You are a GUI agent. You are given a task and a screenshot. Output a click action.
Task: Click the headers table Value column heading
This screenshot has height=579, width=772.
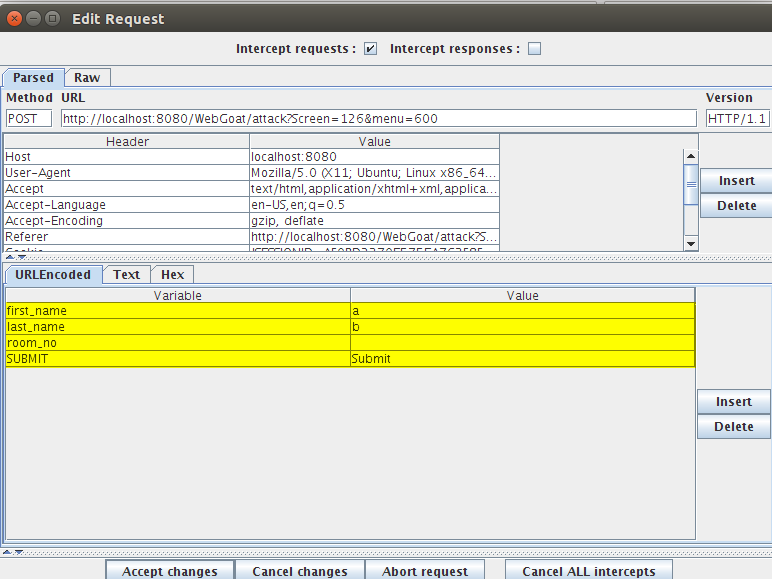pos(375,142)
